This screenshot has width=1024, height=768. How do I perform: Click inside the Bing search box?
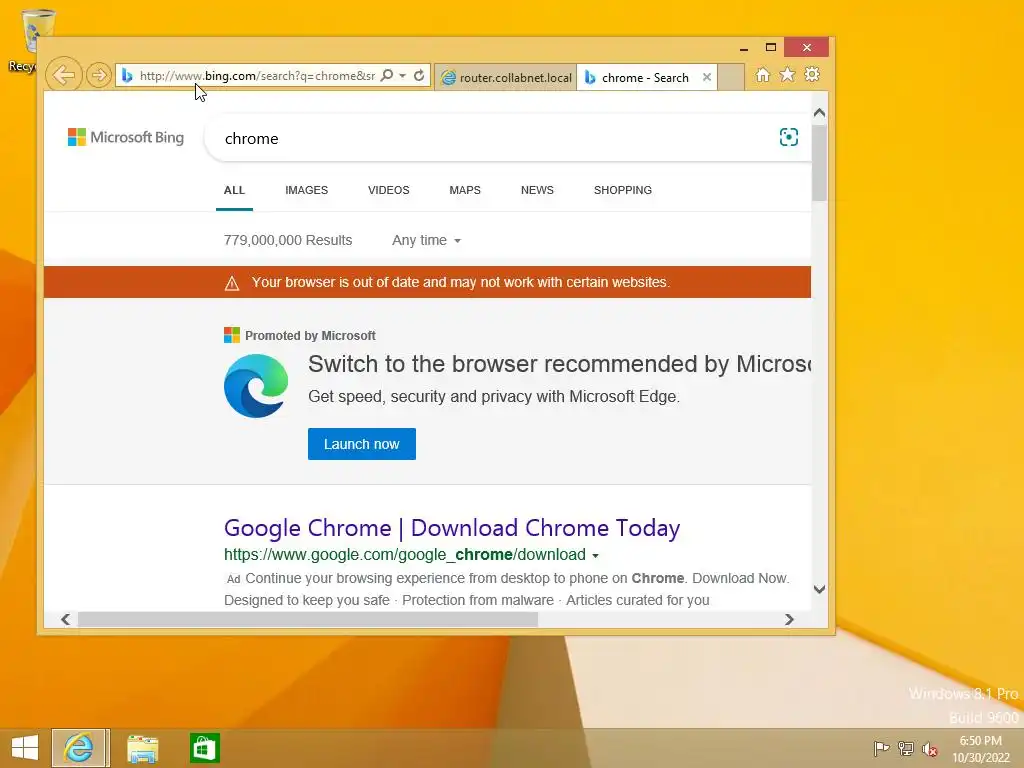coord(490,138)
